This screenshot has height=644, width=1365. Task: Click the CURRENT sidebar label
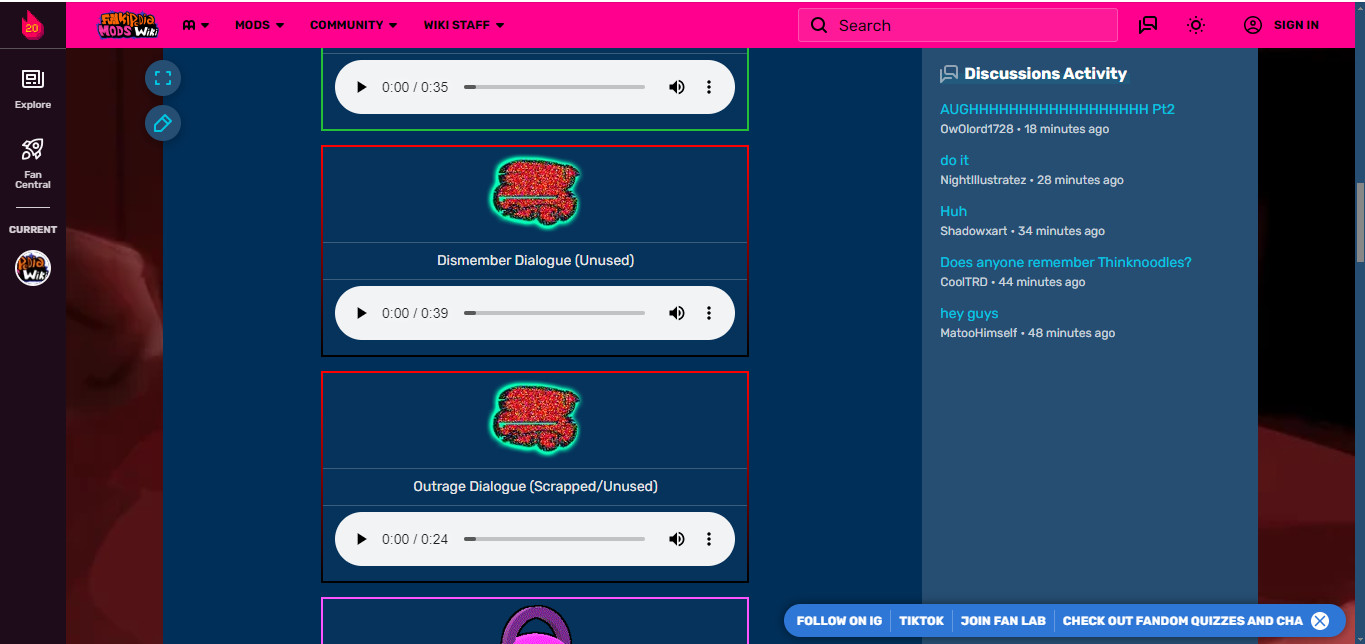coord(33,229)
